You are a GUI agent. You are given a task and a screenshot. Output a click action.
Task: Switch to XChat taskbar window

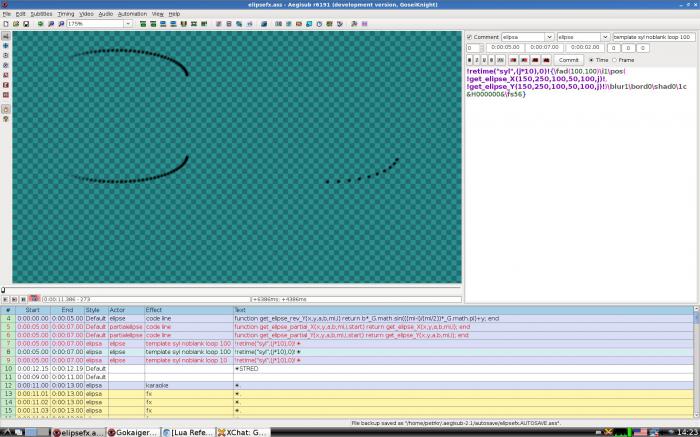click(243, 432)
